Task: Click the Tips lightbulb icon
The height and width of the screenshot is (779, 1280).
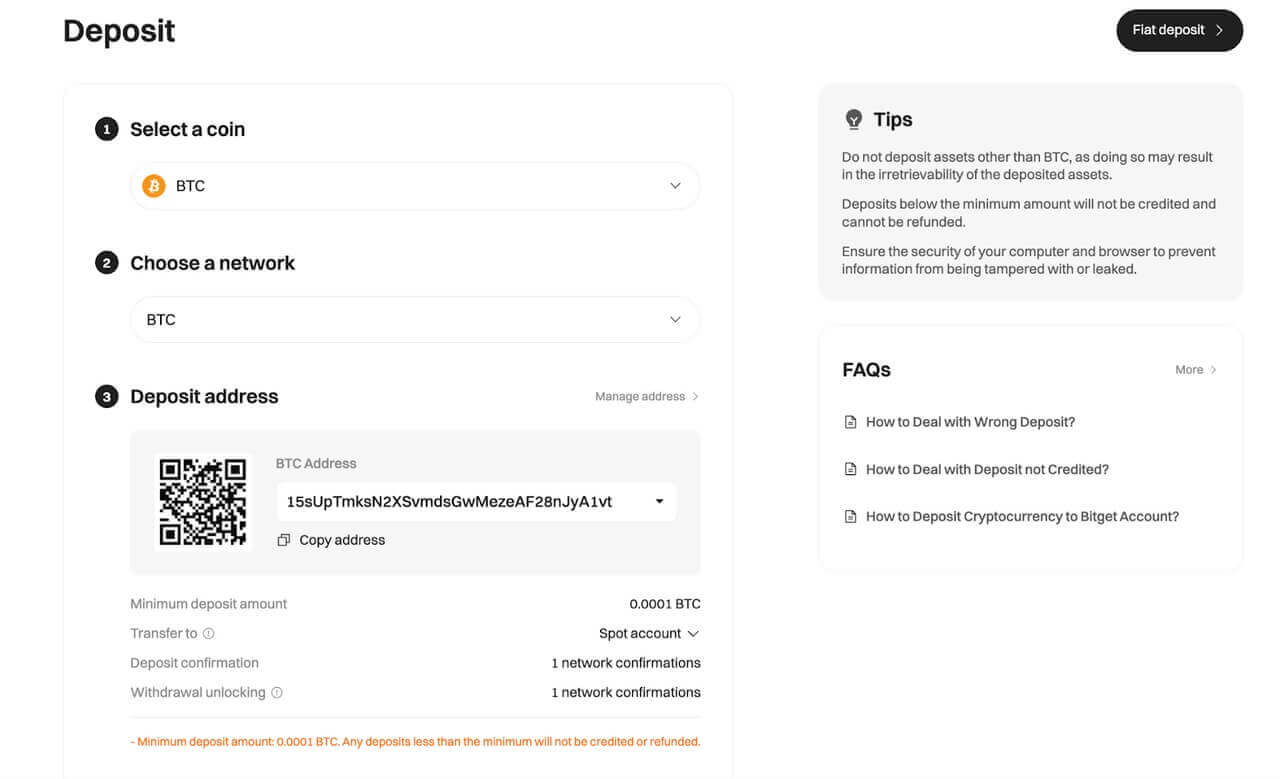Action: tap(853, 120)
